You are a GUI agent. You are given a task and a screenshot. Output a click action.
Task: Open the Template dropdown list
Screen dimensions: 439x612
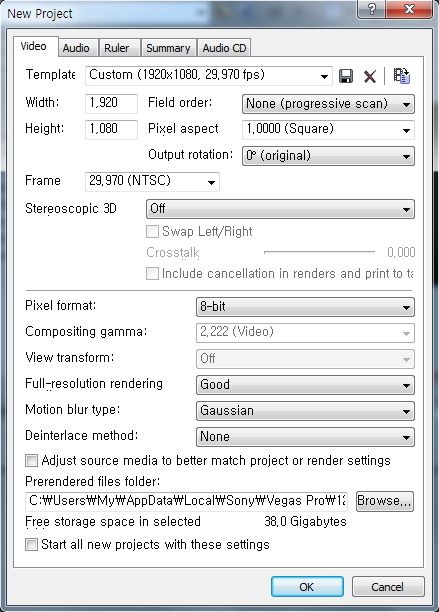[x=209, y=75]
